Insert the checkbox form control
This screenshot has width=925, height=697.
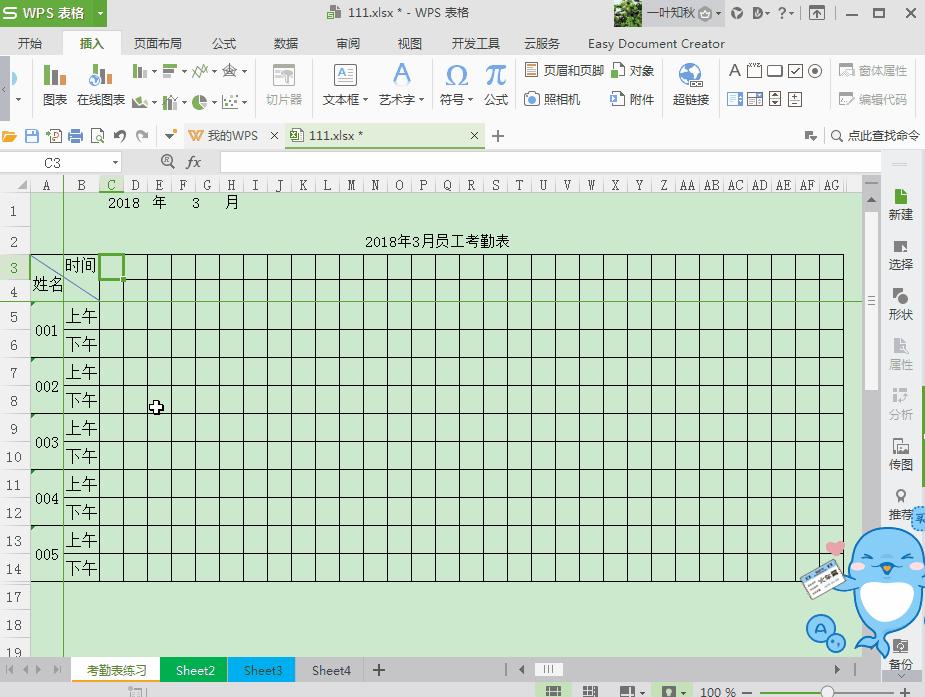point(795,71)
